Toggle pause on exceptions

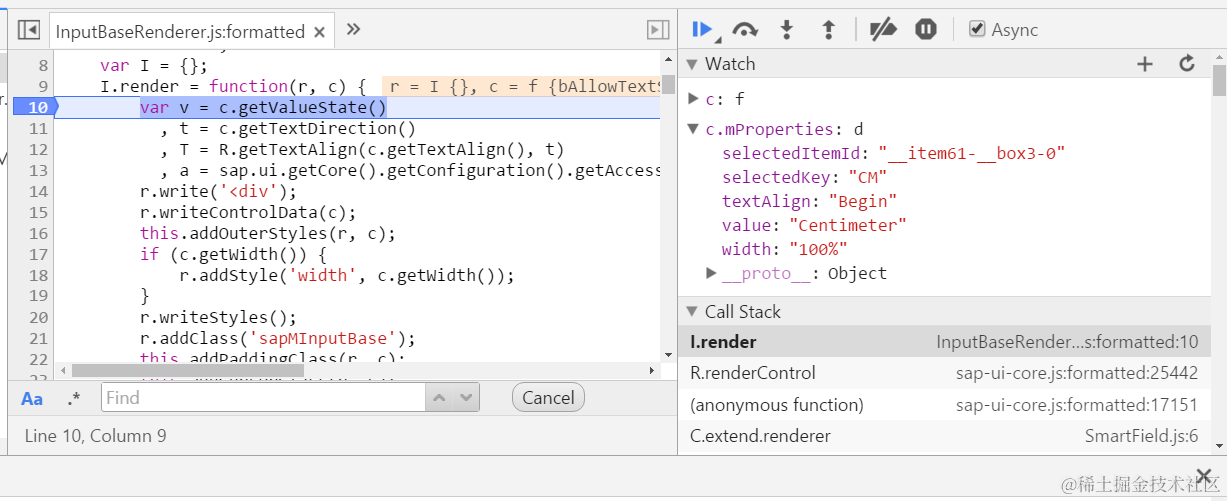pos(926,30)
